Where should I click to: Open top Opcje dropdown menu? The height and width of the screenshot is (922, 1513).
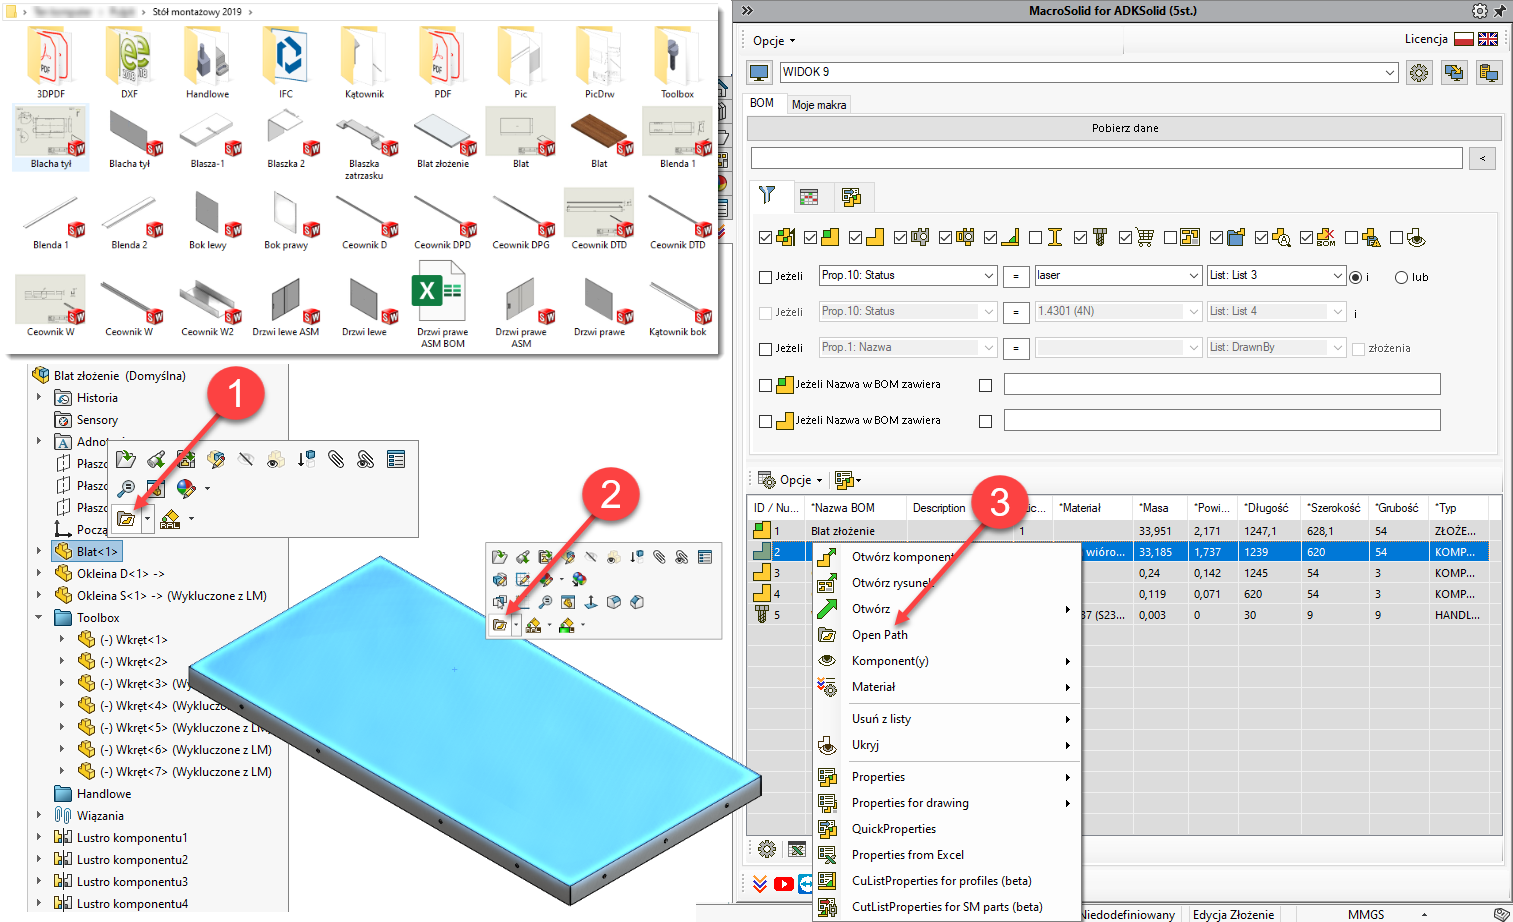coord(774,41)
